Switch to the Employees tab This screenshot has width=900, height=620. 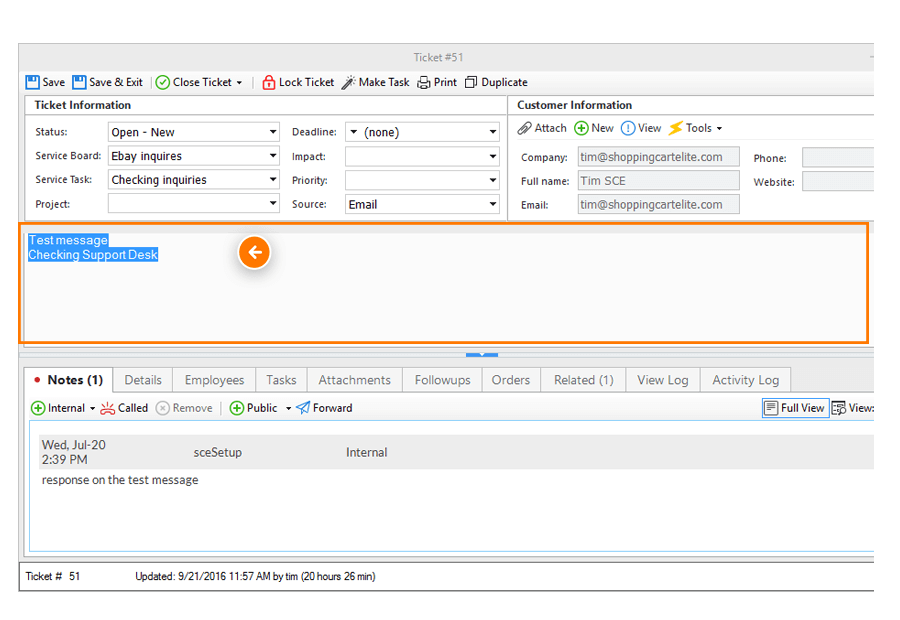tap(214, 380)
